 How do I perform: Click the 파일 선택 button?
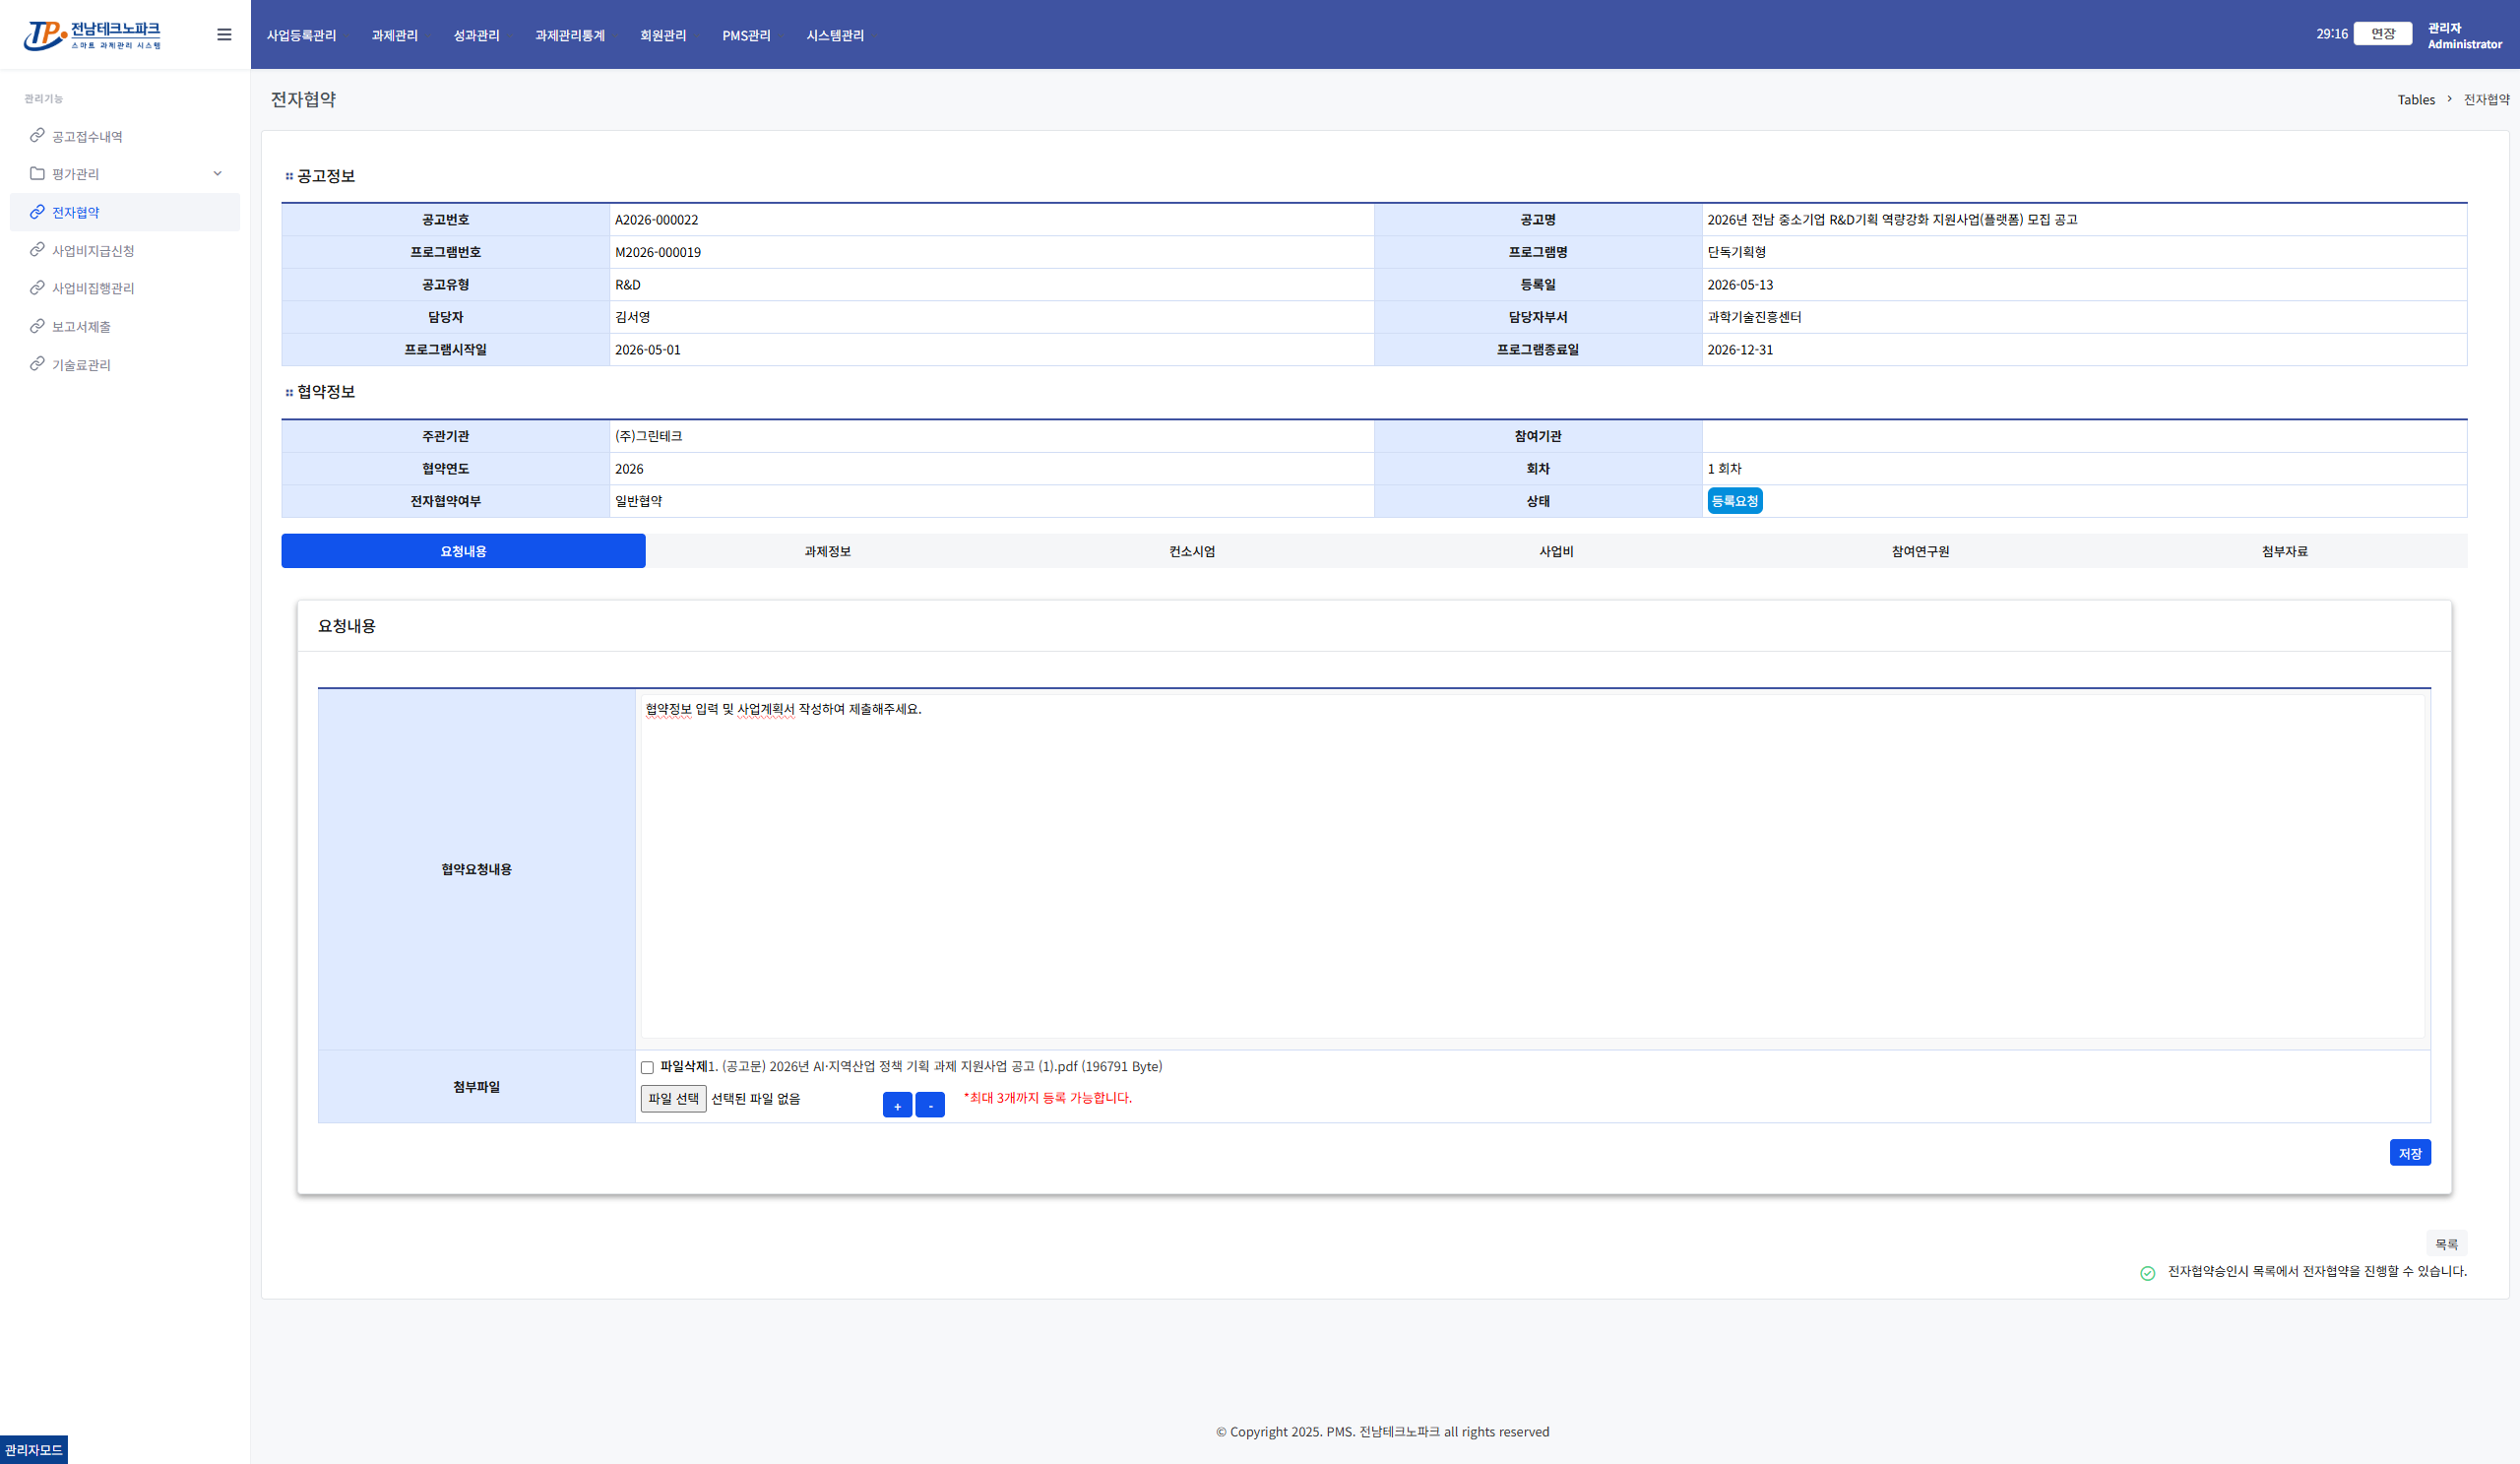[x=673, y=1099]
